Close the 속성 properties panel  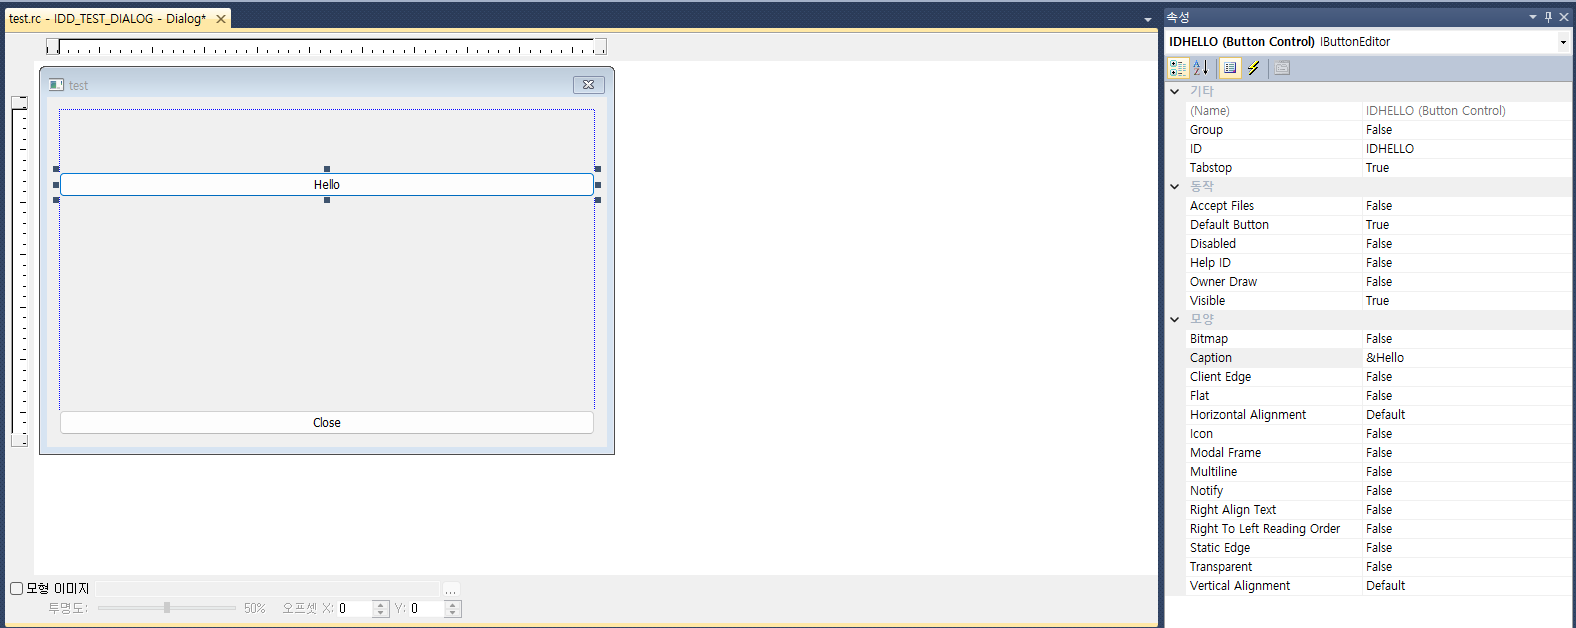(x=1564, y=17)
